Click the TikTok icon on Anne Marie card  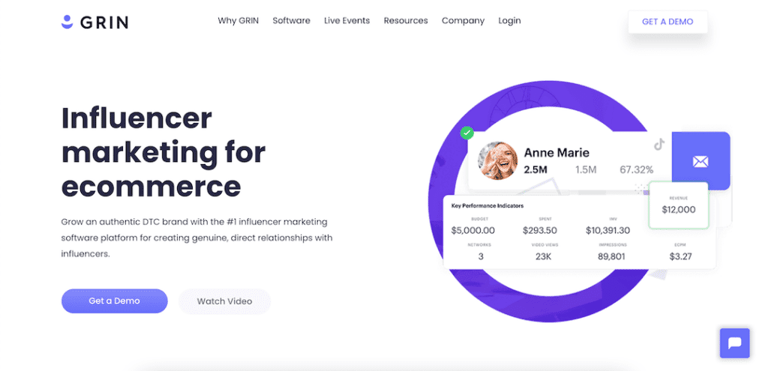(x=659, y=144)
